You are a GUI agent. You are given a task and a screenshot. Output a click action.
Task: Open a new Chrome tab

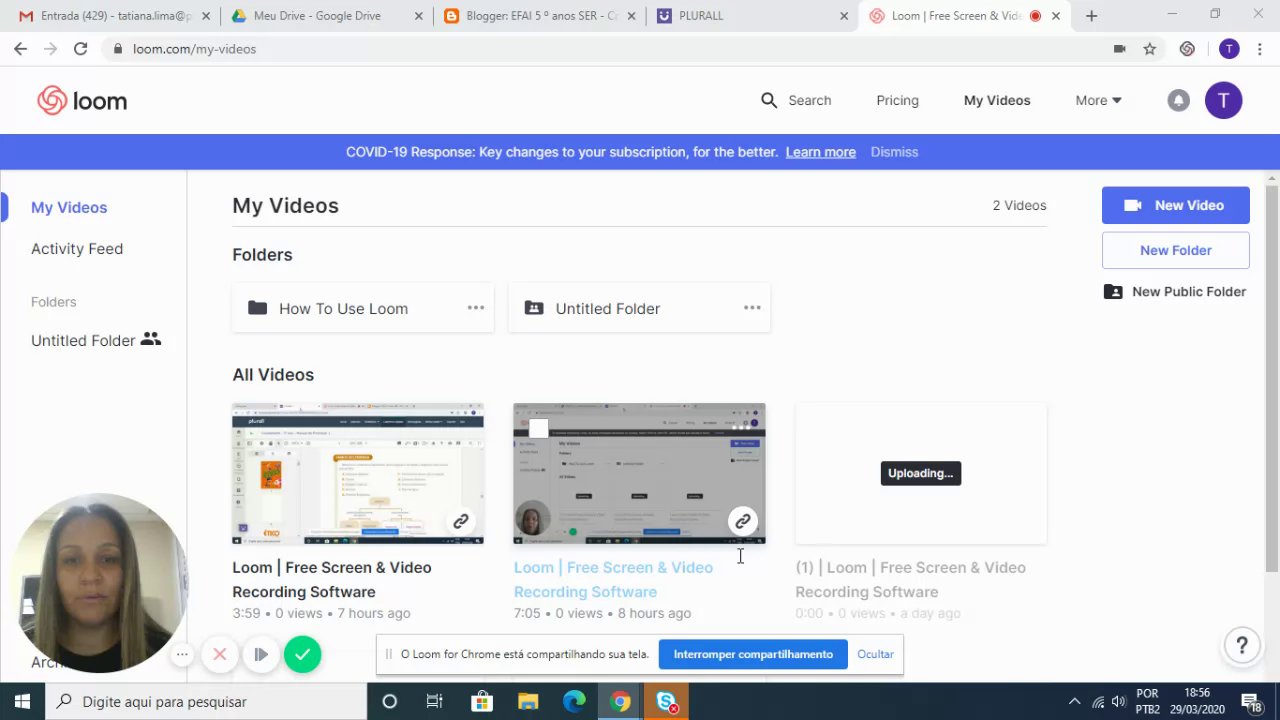click(1091, 16)
